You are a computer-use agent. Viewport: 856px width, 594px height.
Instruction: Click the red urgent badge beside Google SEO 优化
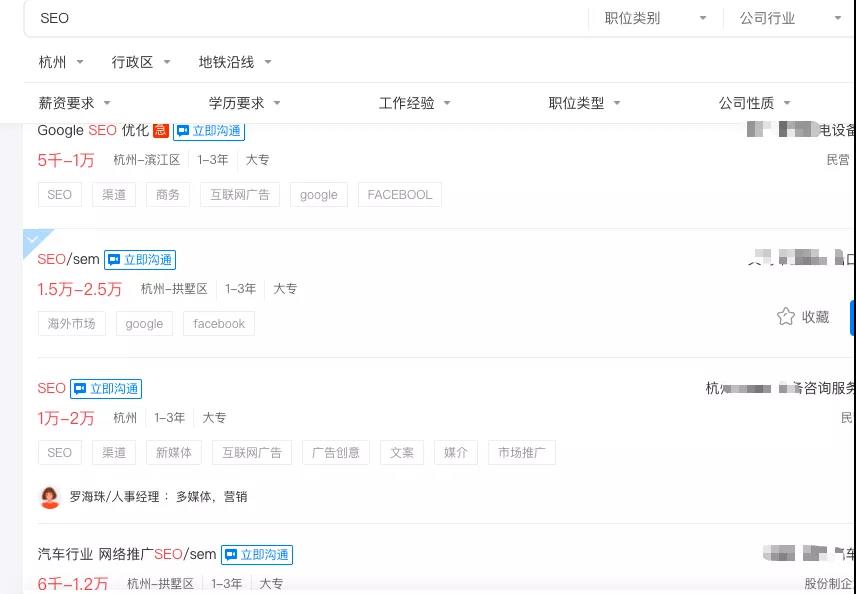coord(161,130)
